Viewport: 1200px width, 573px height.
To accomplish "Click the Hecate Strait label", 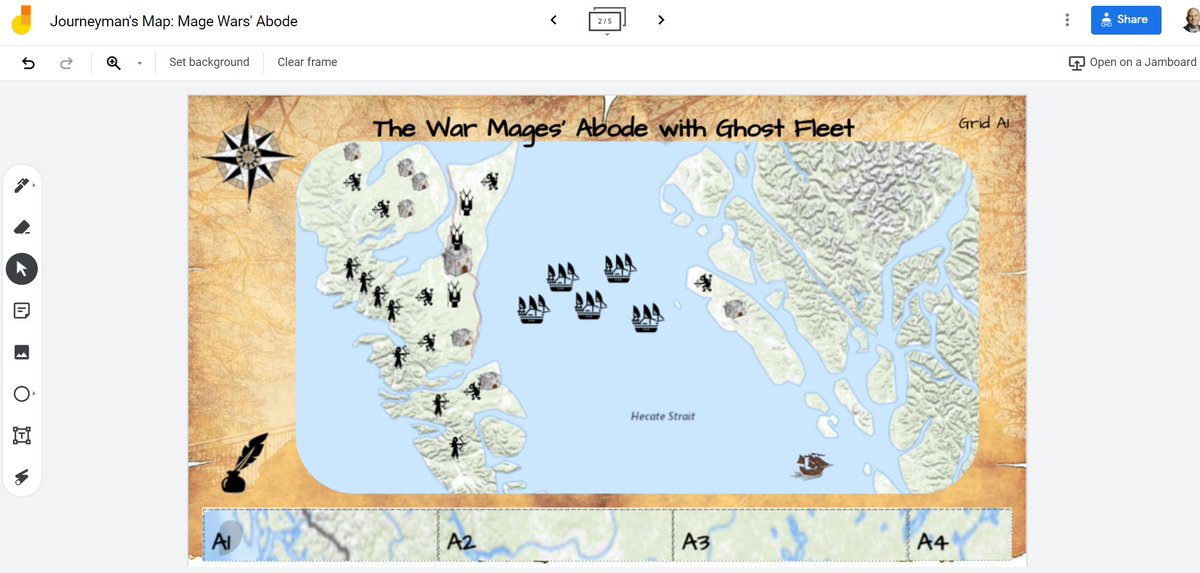I will tap(663, 416).
